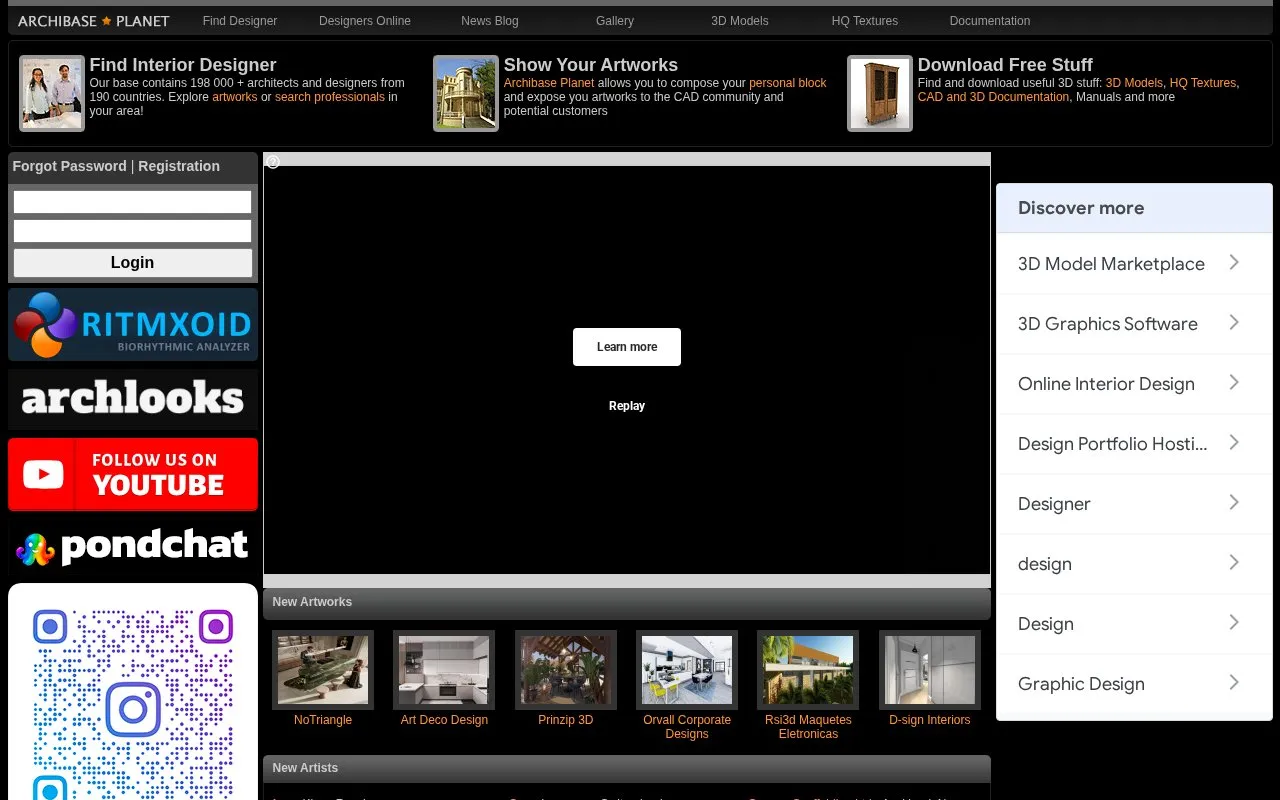This screenshot has width=1280, height=800.
Task: Replay the video advertisement
Action: (627, 406)
